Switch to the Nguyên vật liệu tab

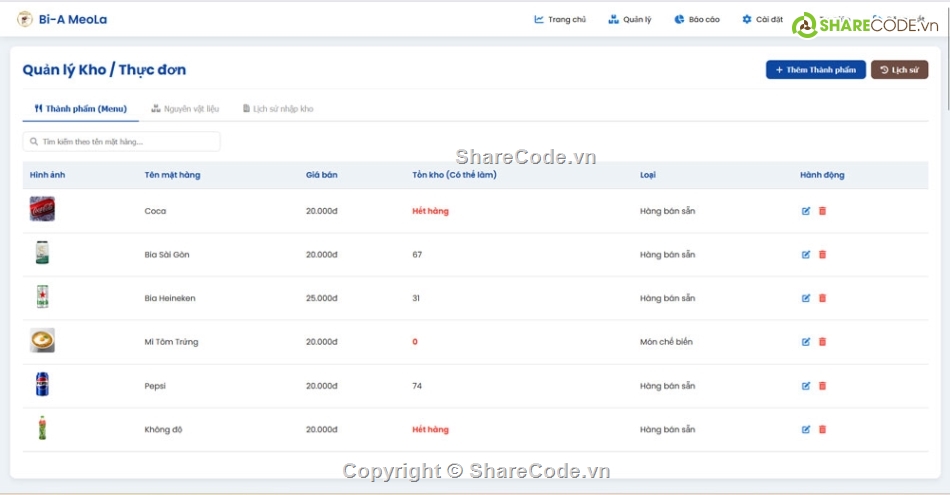coord(185,108)
